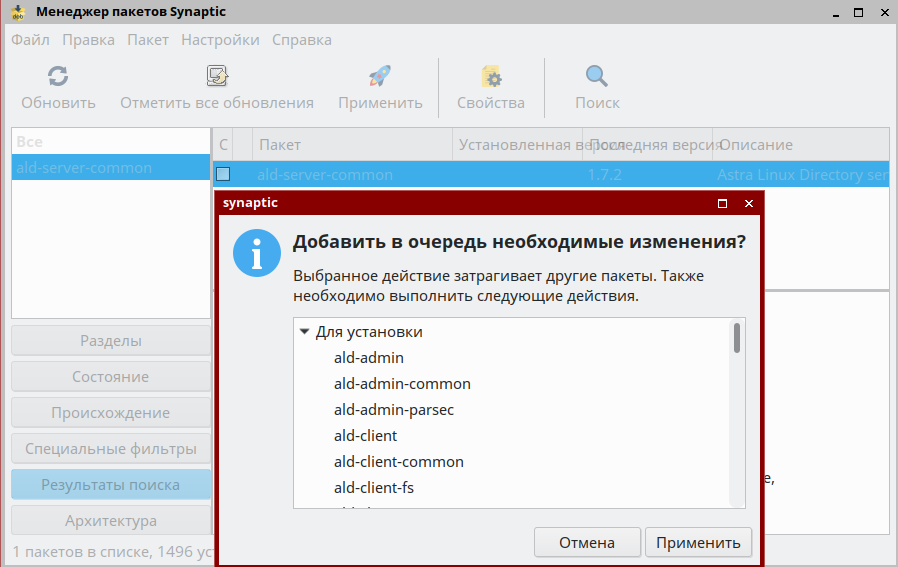Click the С status column header

pyautogui.click(x=223, y=145)
